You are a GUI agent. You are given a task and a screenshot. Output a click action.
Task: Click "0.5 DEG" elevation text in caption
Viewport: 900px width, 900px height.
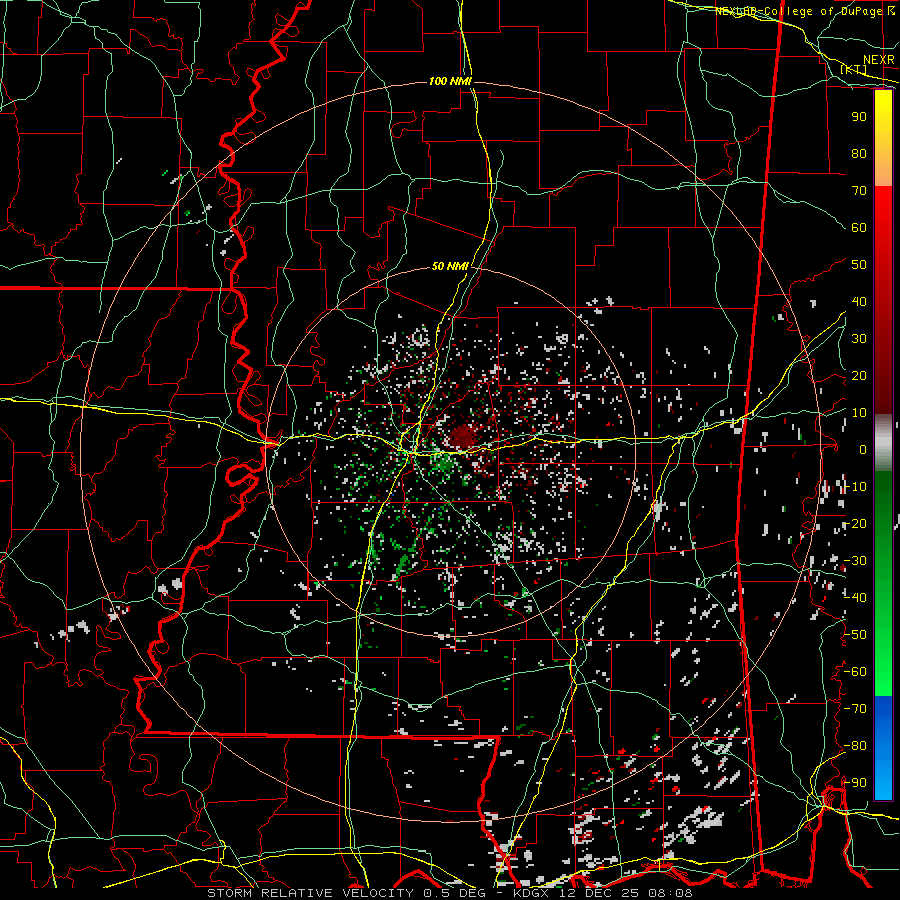(453, 893)
